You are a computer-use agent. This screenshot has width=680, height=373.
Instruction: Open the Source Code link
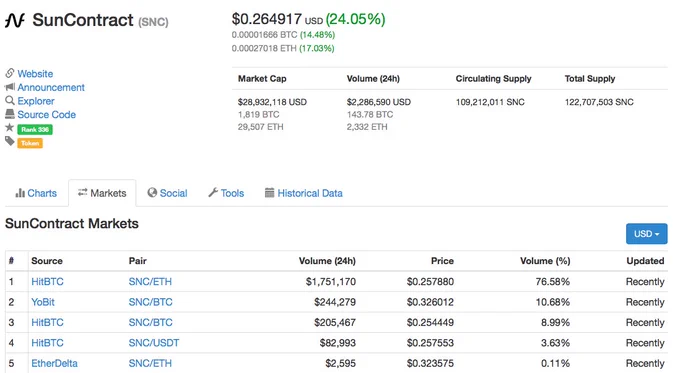click(46, 115)
